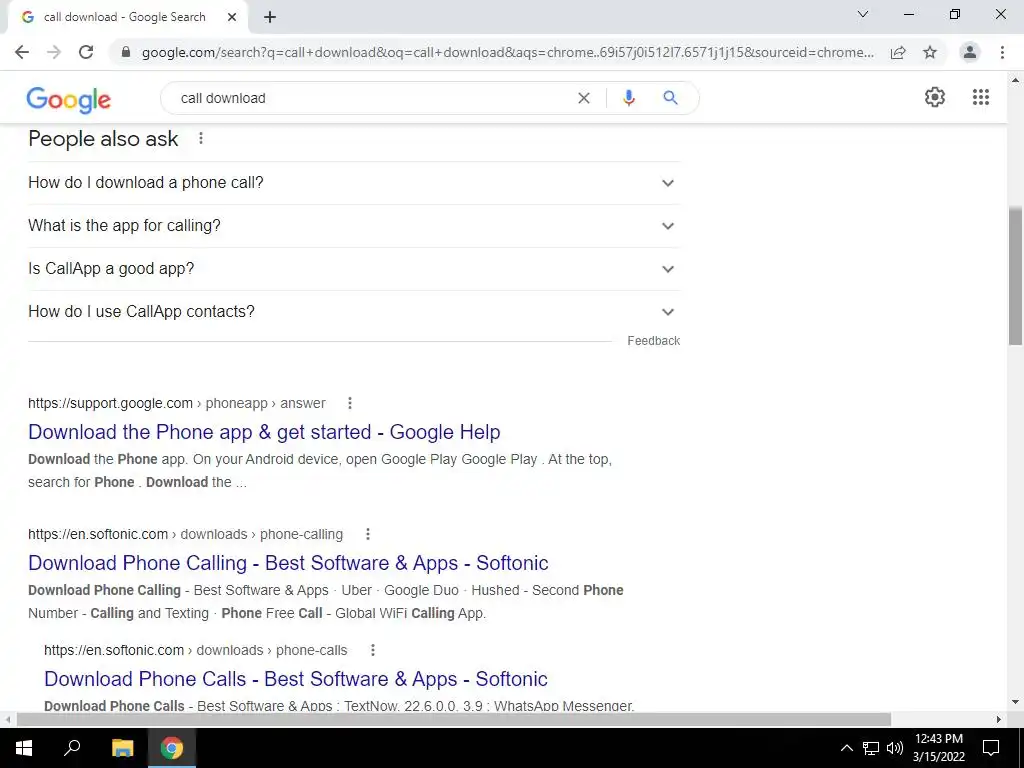Click the Feedback link
The width and height of the screenshot is (1024, 768).
click(x=653, y=341)
